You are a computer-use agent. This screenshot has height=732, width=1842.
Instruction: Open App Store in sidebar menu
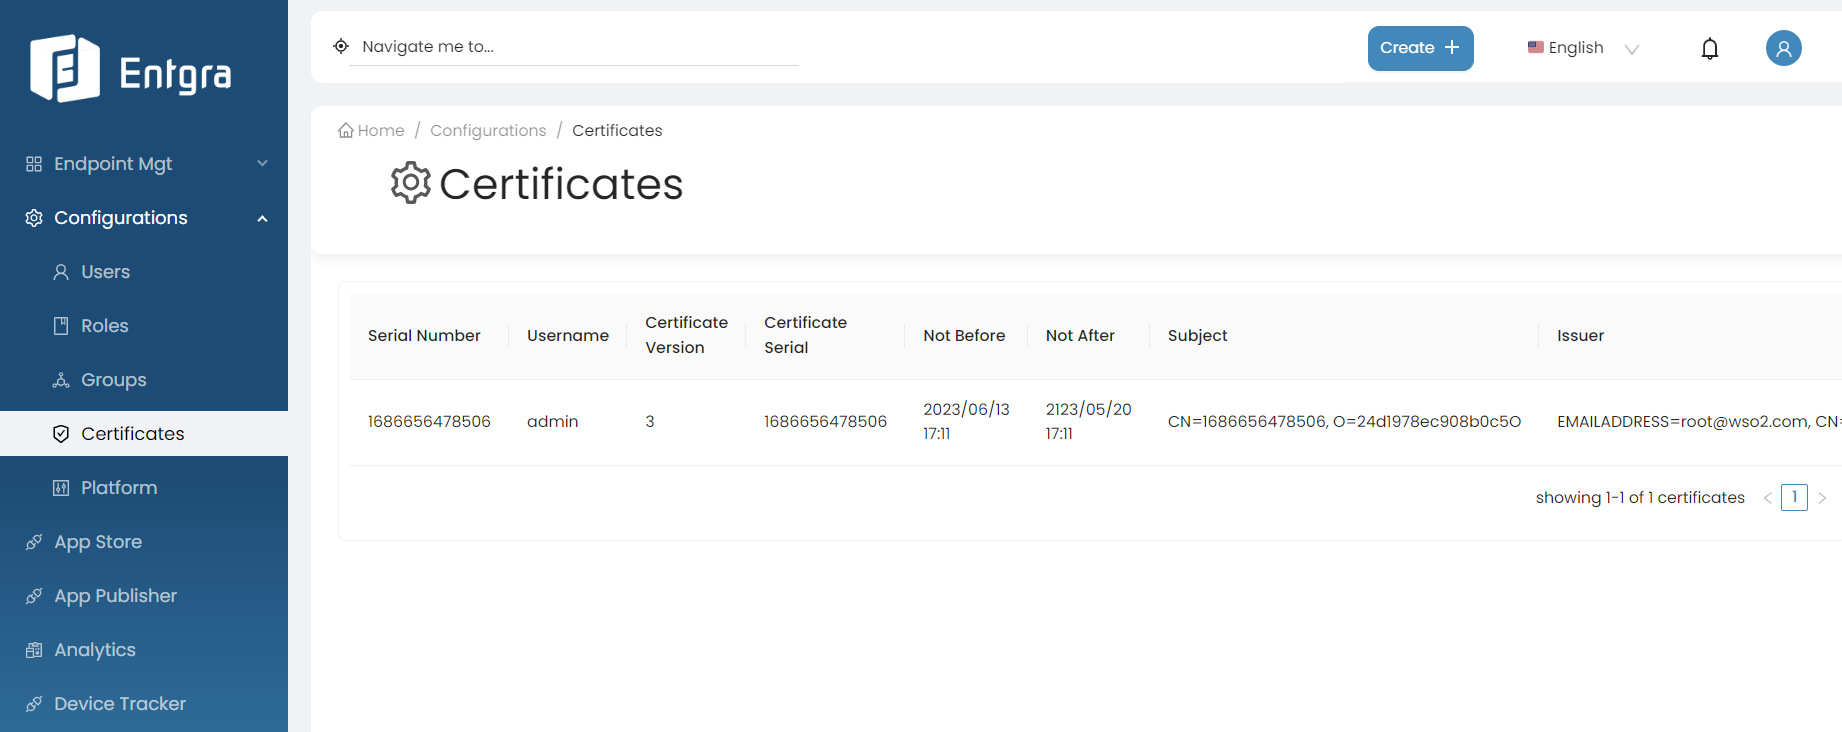click(x=144, y=542)
